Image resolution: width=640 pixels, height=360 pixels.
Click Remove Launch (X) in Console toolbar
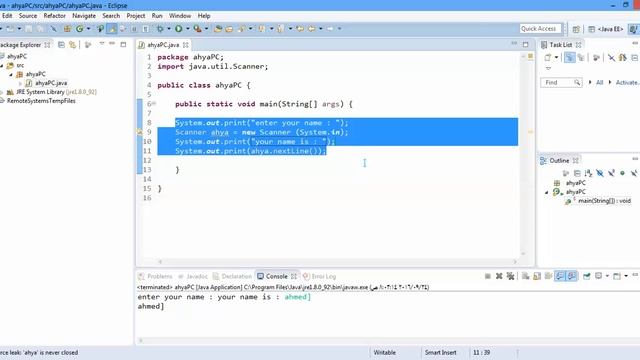coord(499,276)
